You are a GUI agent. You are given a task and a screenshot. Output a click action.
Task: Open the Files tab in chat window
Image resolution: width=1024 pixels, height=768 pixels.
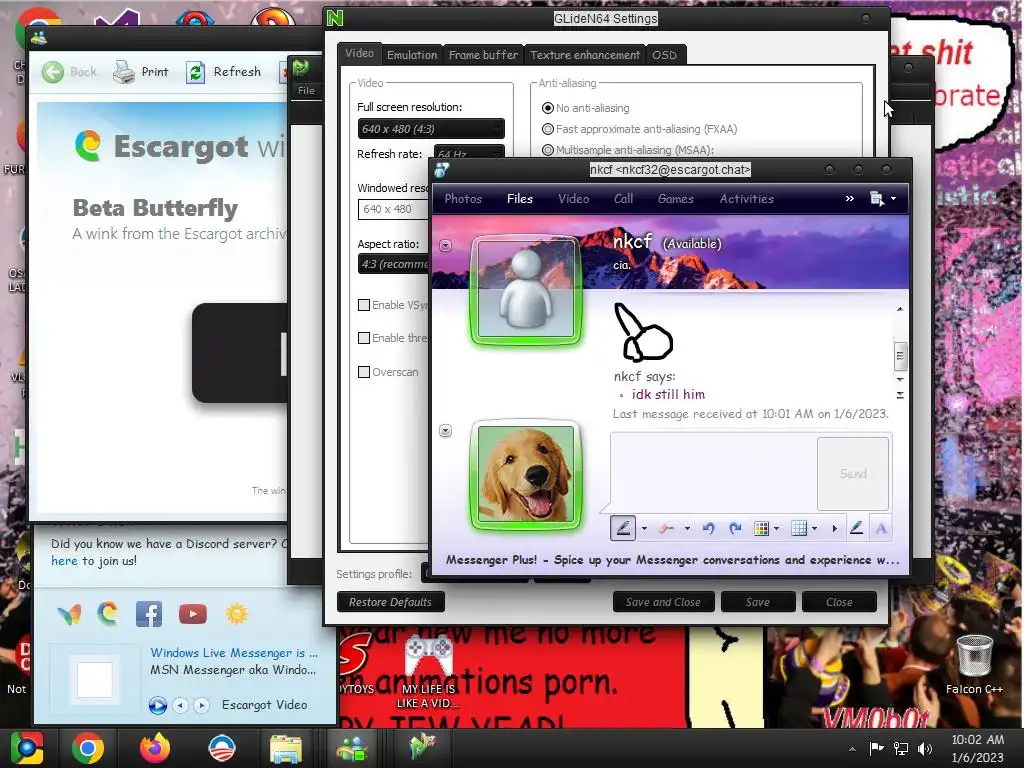coord(520,199)
